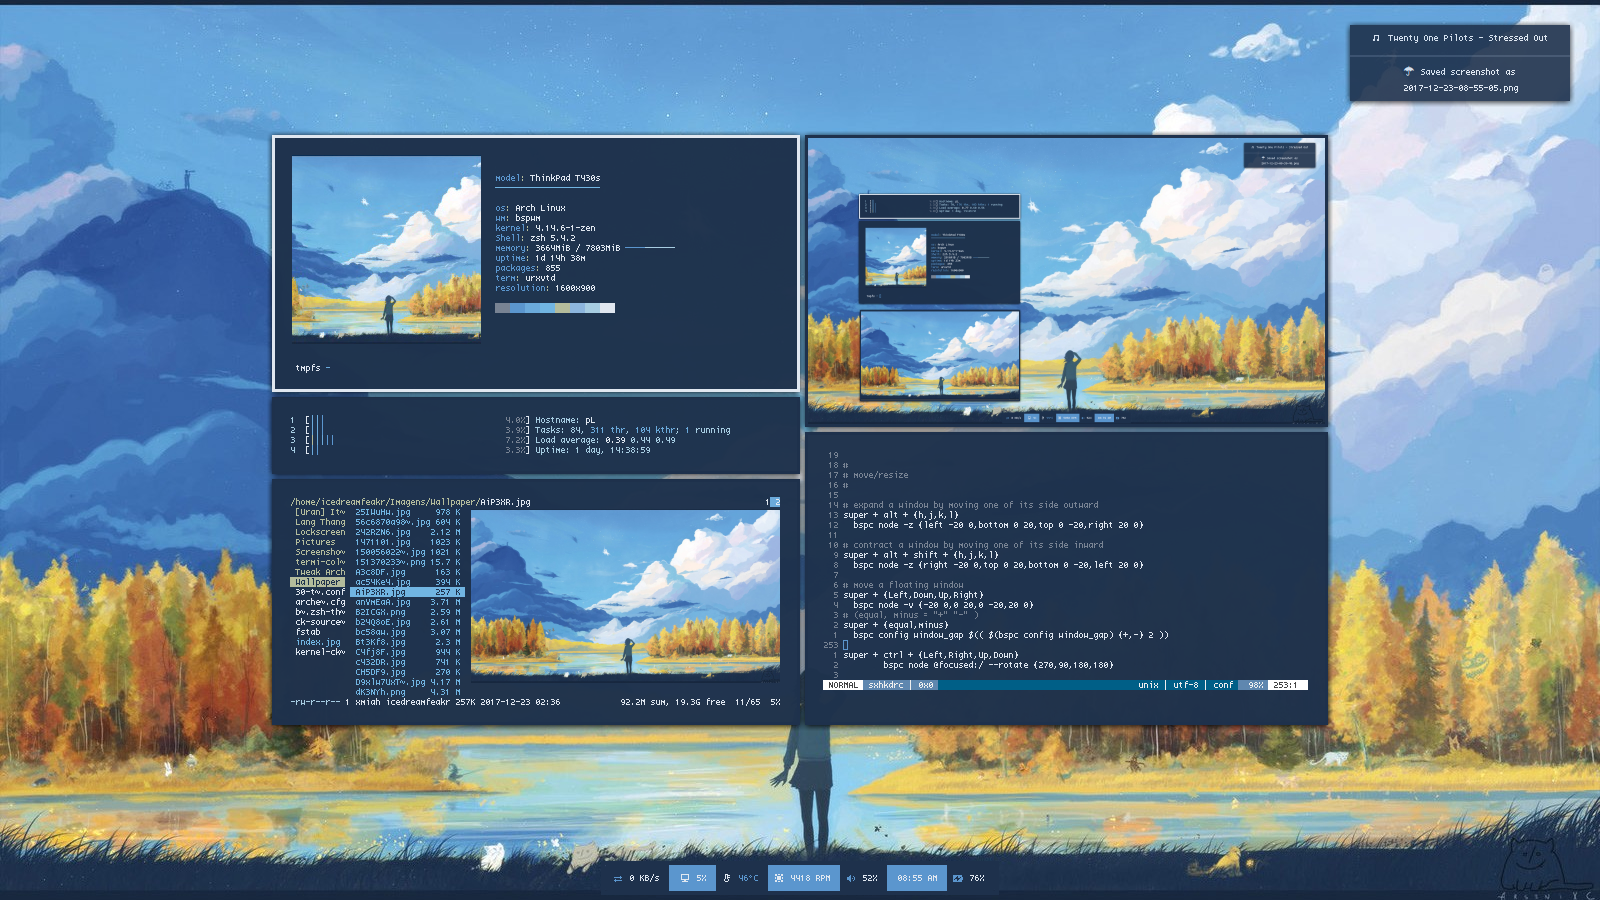
Task: Open the Lockscreen directory in ranger
Action: click(x=319, y=532)
